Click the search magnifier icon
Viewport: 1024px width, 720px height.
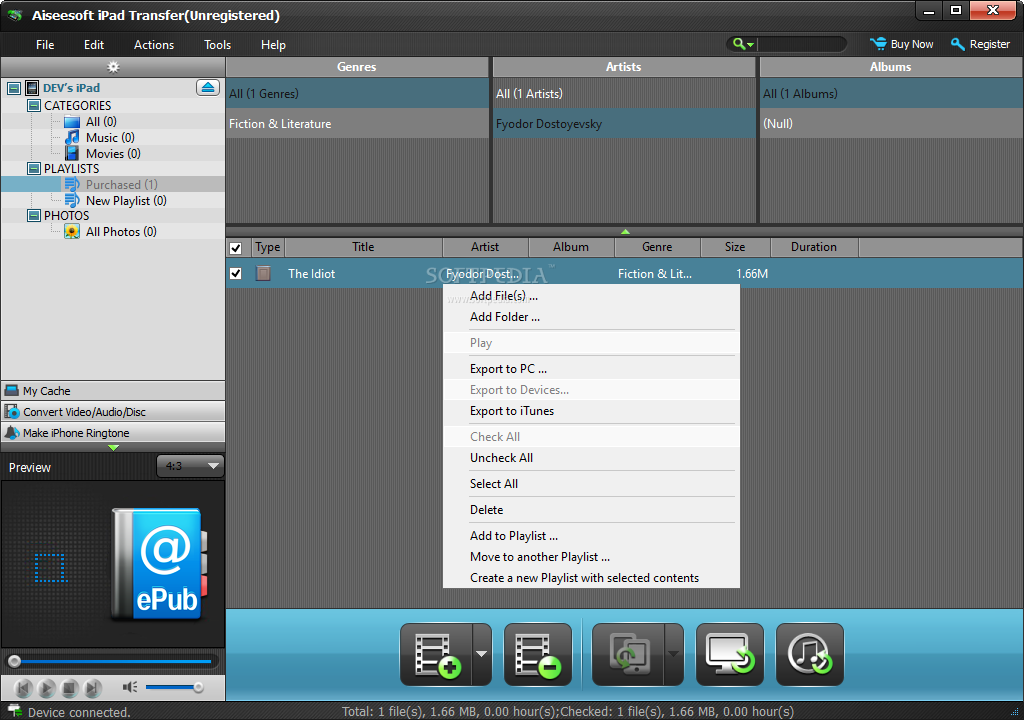click(739, 44)
